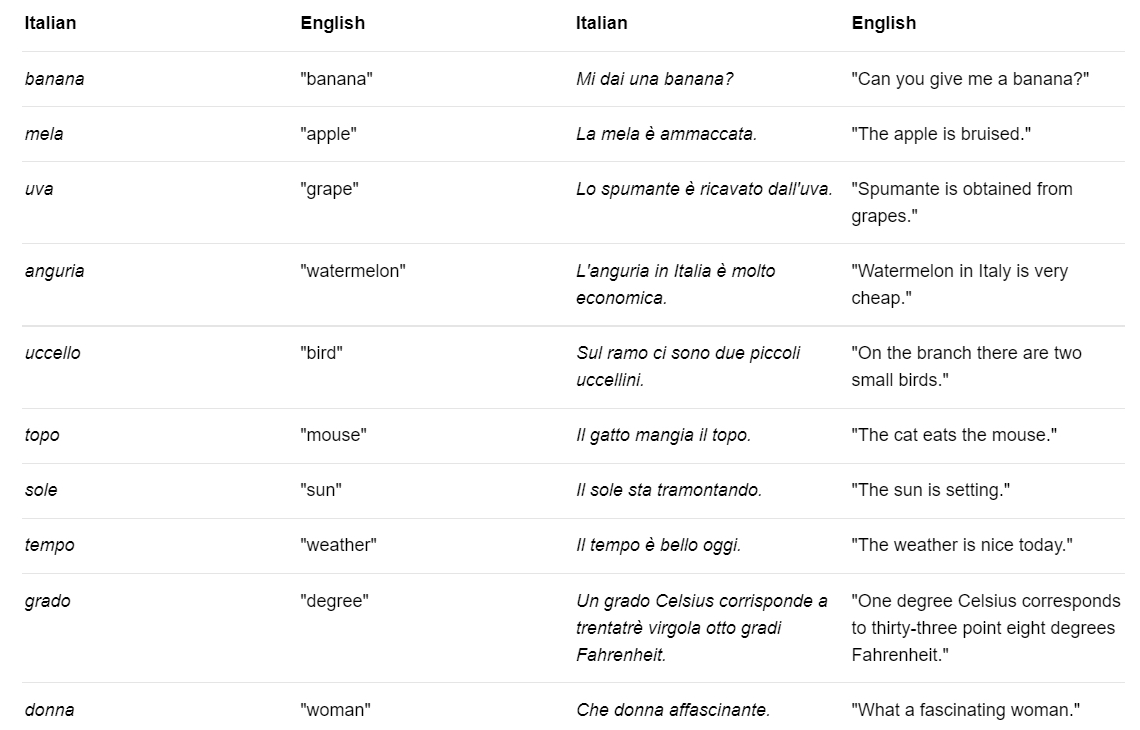
Task: Select the Italian word 'anguria'
Action: (54, 271)
